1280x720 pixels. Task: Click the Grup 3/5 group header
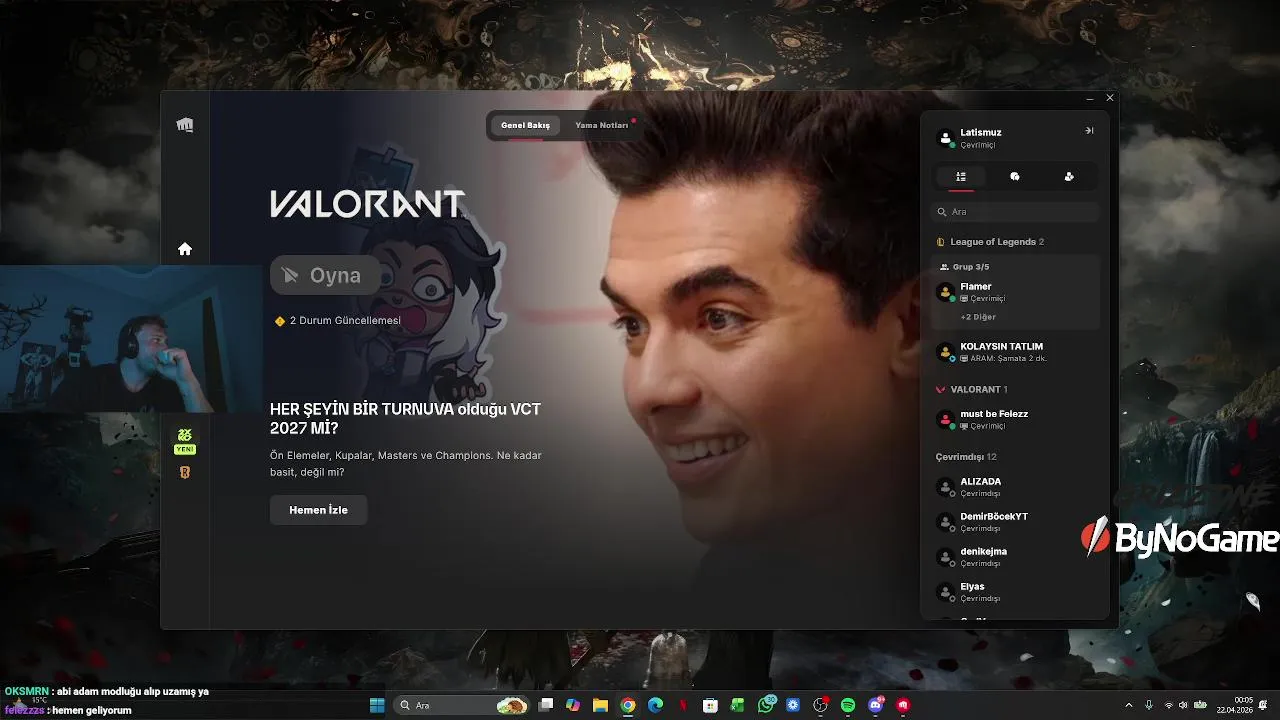click(x=965, y=267)
